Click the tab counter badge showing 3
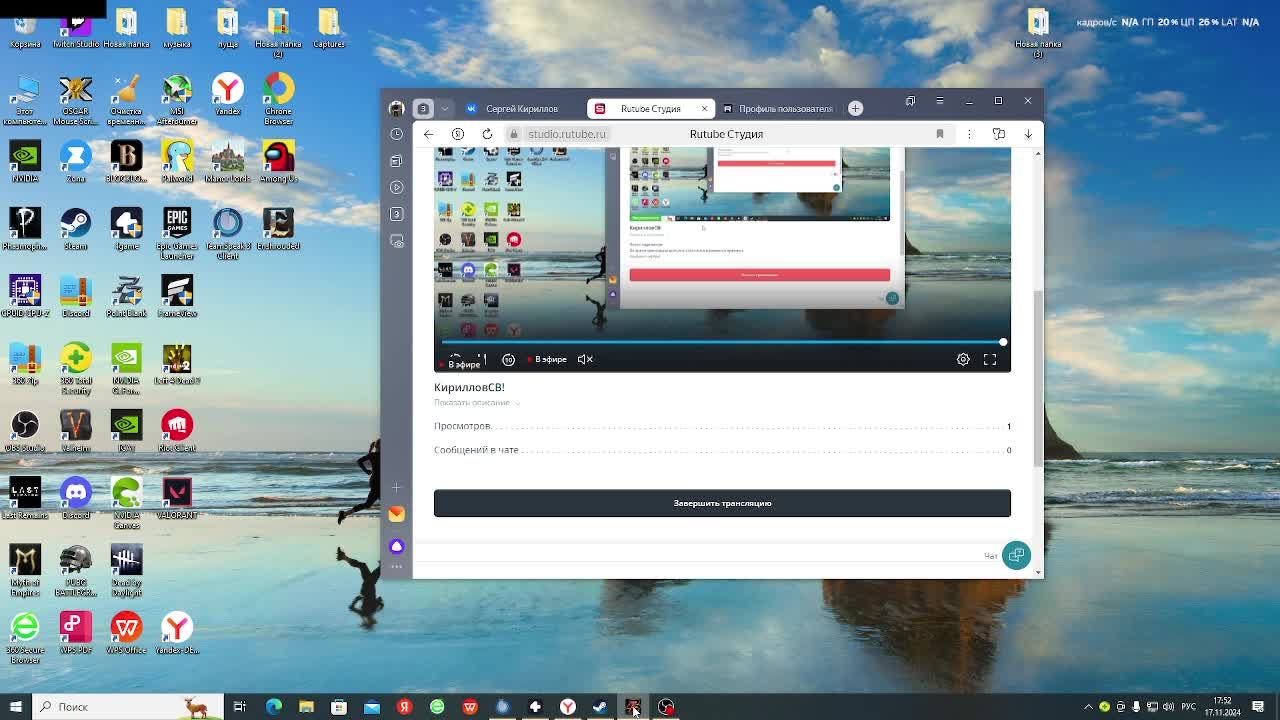Screen dimensions: 1280x720 coord(423,108)
